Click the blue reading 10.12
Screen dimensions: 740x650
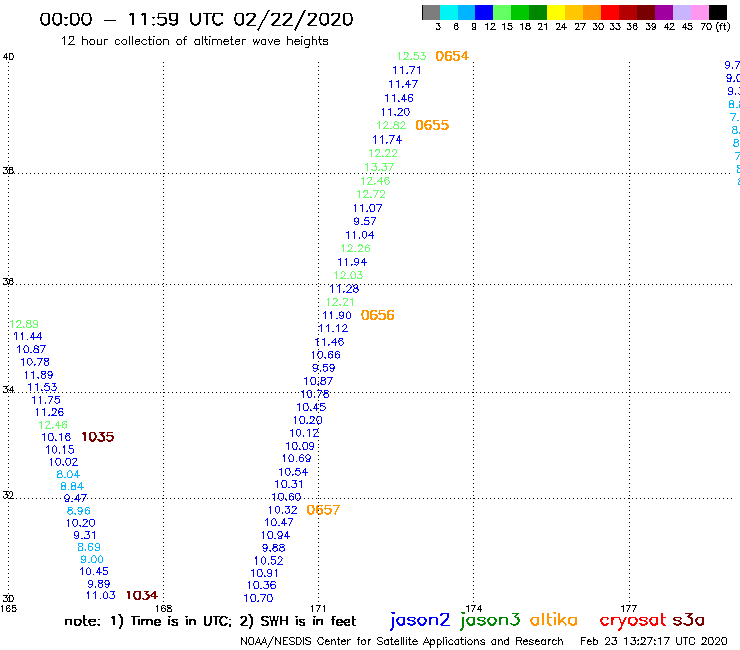tap(304, 433)
